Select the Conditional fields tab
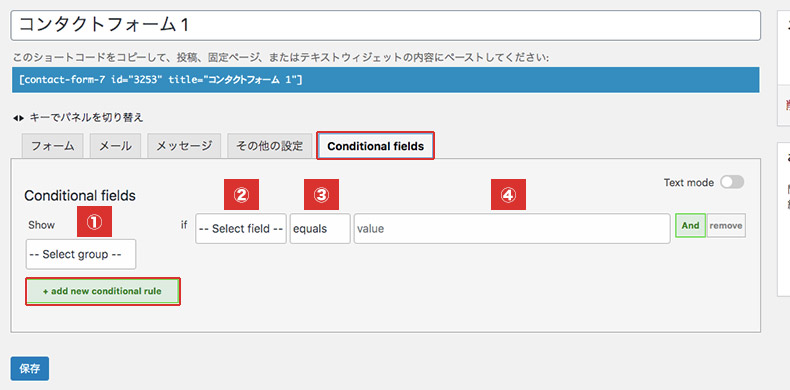Viewport: 790px width, 390px height. pyautogui.click(x=375, y=146)
